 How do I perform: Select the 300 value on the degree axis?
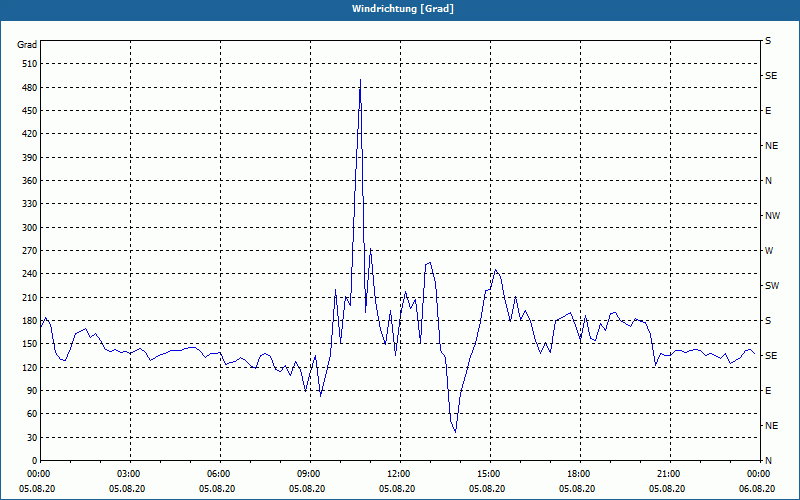click(30, 228)
